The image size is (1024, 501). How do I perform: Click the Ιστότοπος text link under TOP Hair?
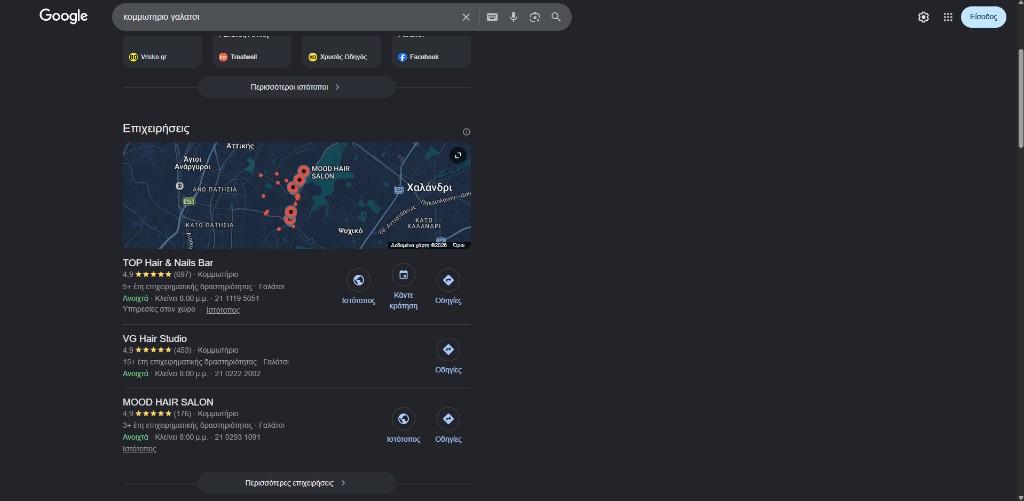tap(223, 310)
